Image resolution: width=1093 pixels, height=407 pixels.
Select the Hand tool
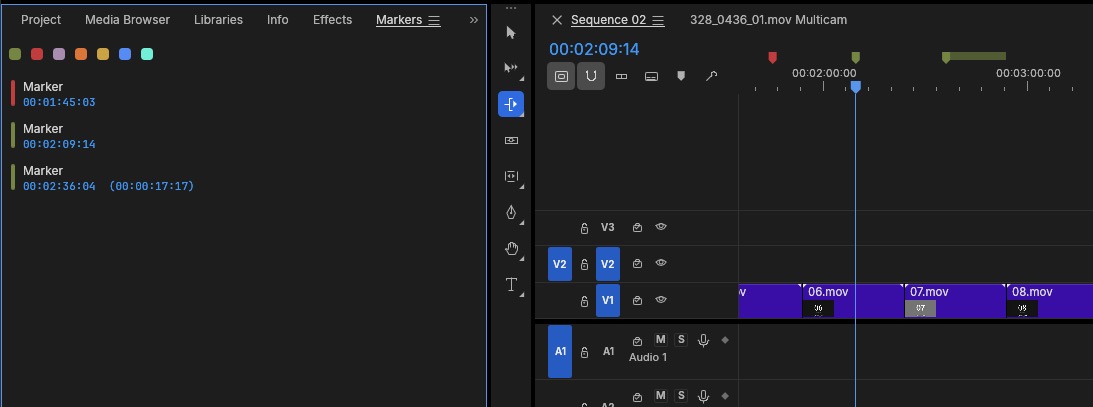pos(511,249)
